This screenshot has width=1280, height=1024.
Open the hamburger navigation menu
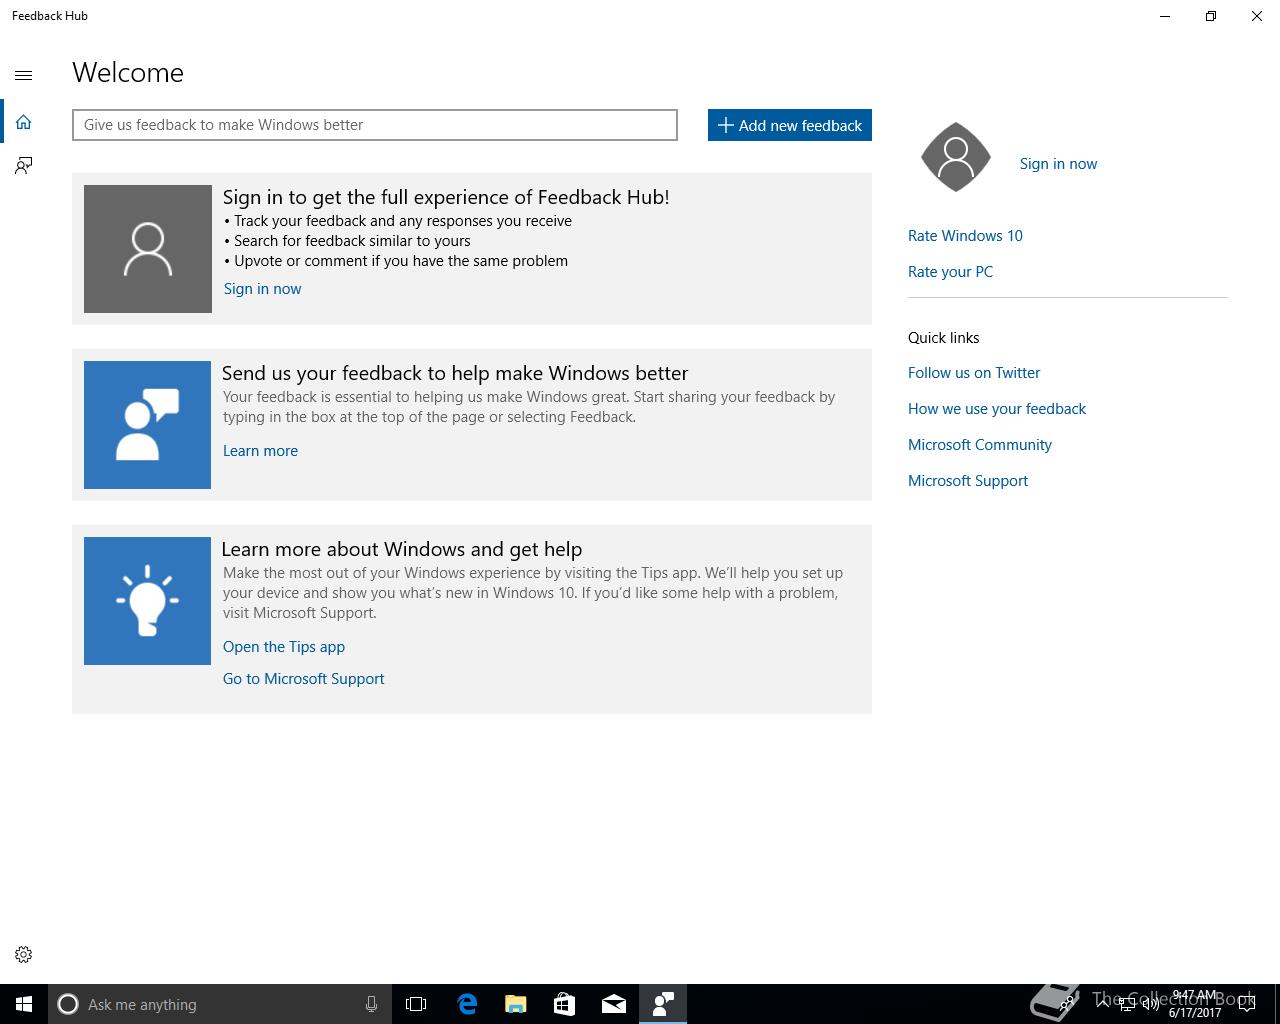pos(24,75)
